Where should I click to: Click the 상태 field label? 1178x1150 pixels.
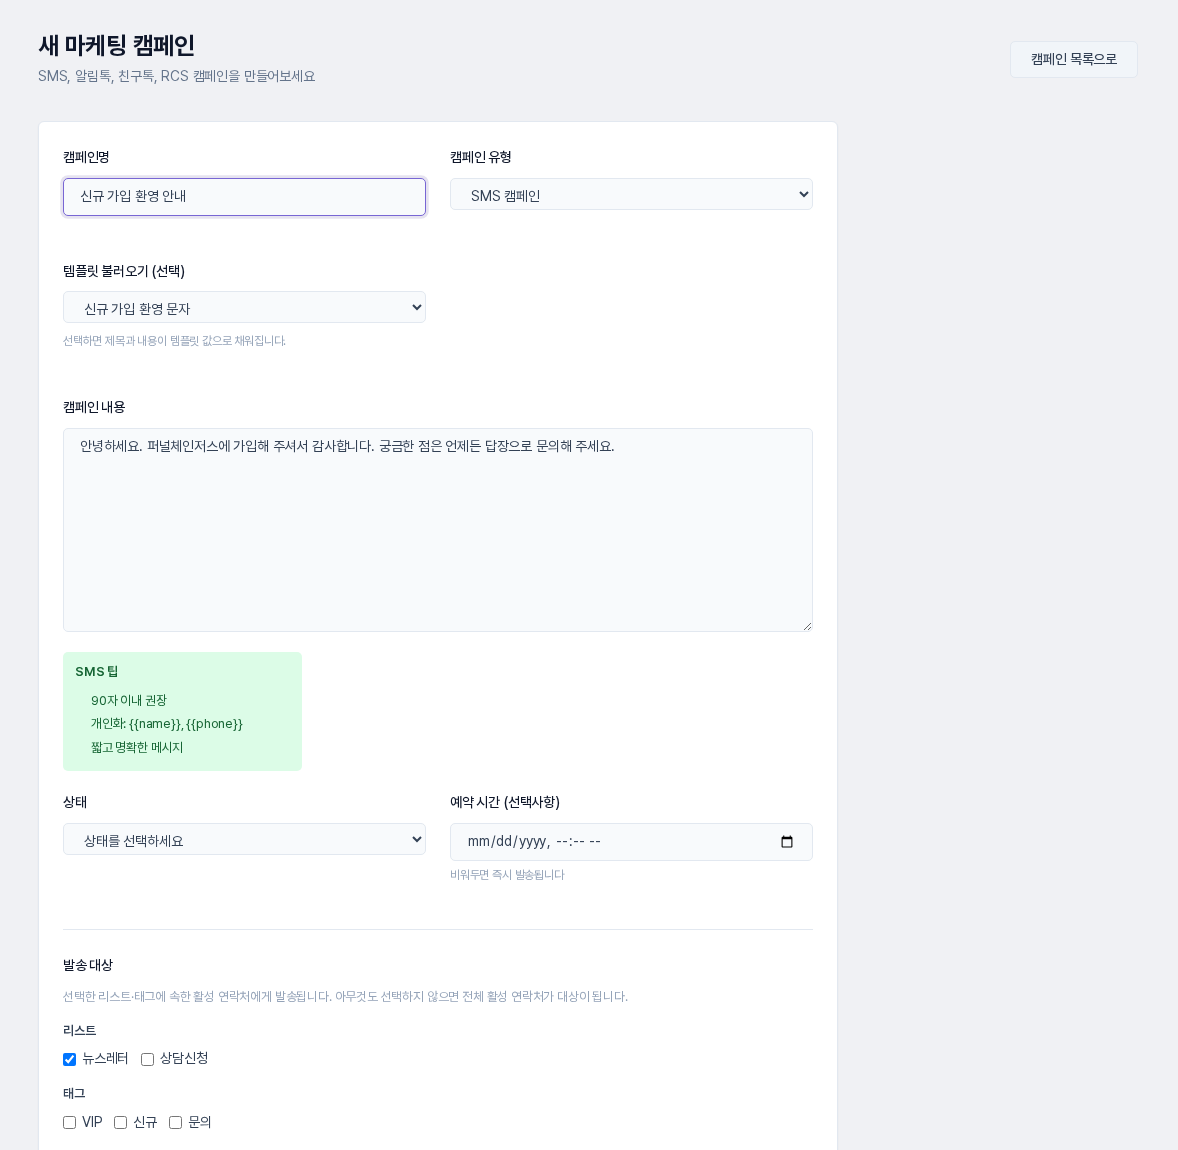click(75, 802)
